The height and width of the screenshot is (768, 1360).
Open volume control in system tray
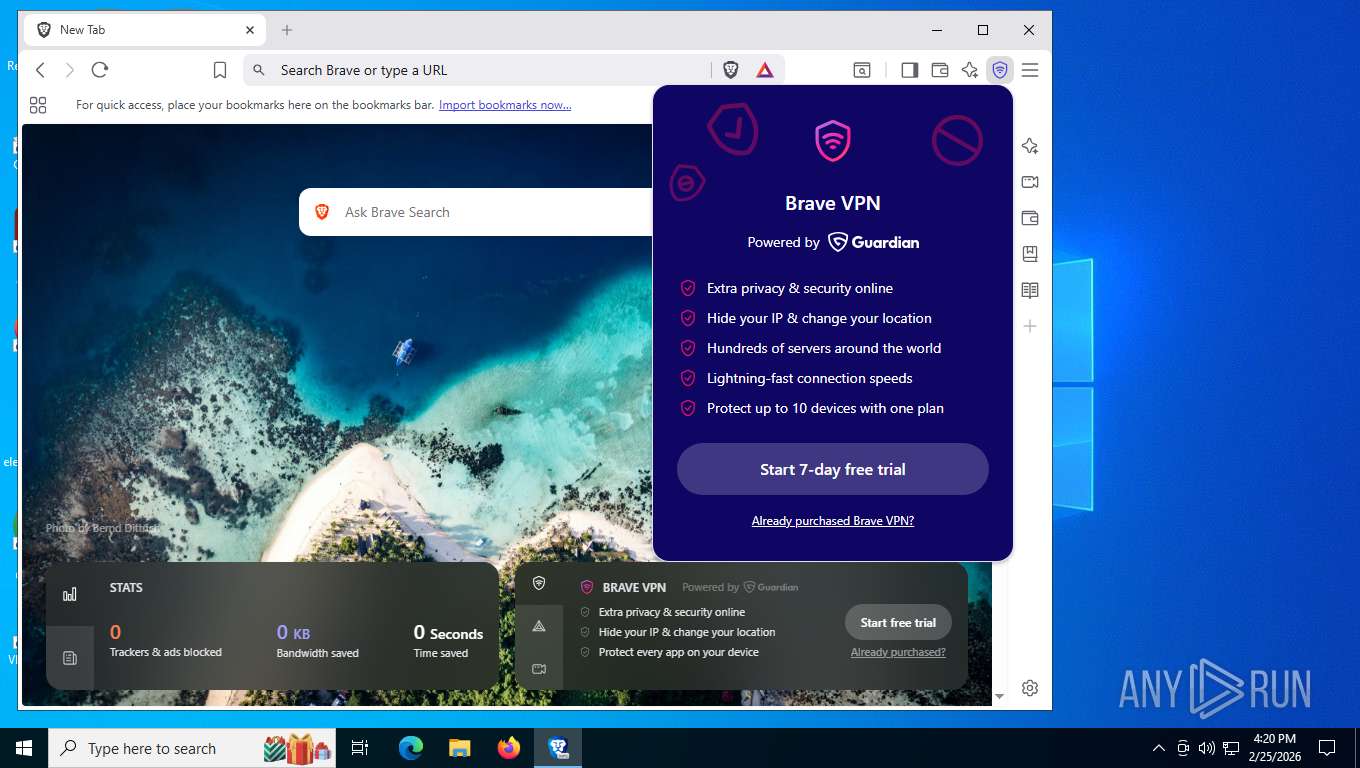point(1207,748)
